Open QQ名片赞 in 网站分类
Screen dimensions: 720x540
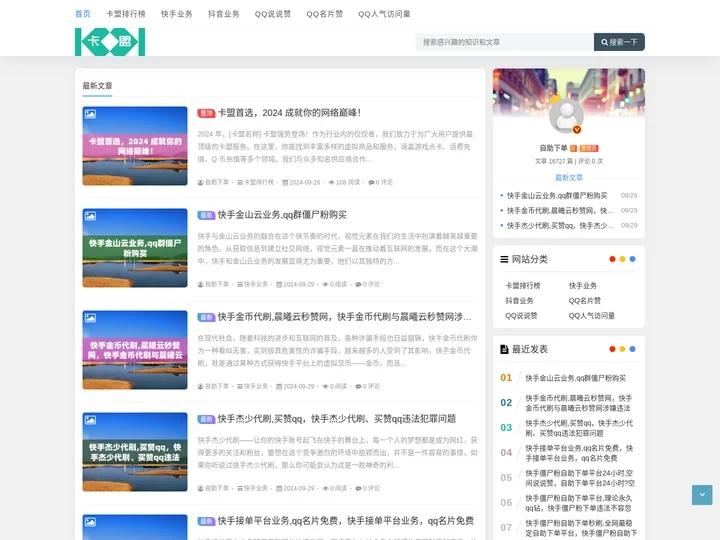pyautogui.click(x=585, y=301)
